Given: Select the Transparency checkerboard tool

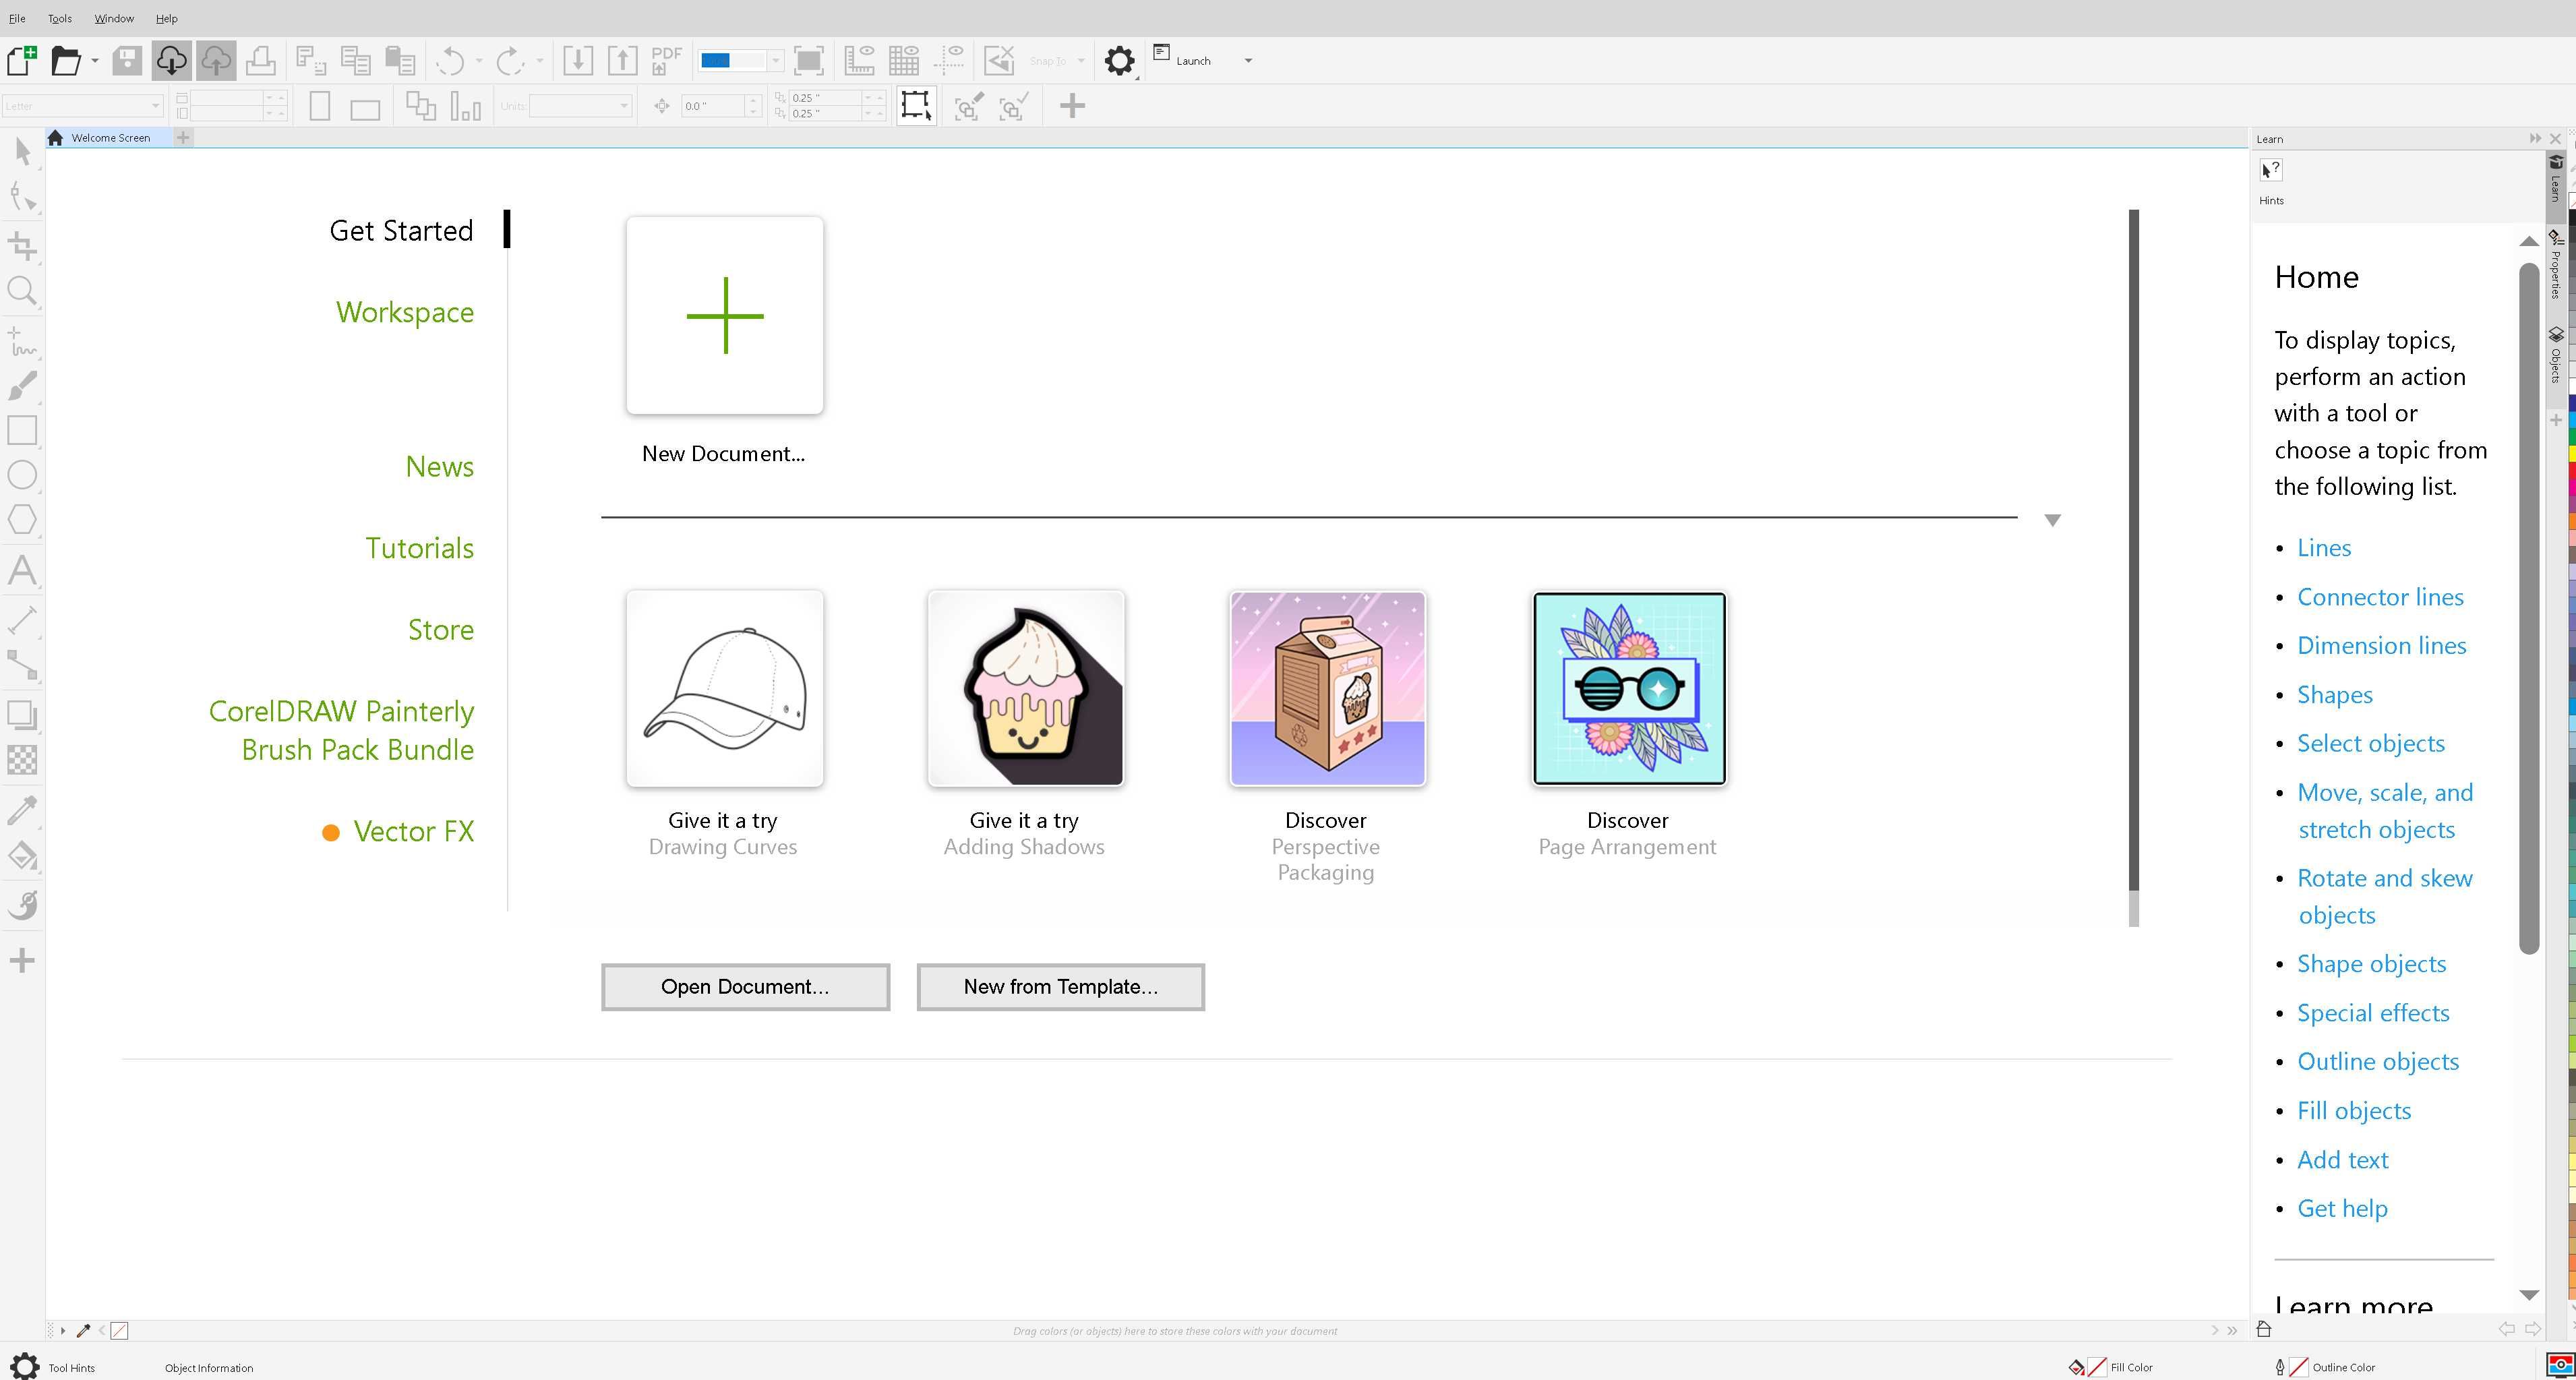Looking at the screenshot, I should 23,760.
